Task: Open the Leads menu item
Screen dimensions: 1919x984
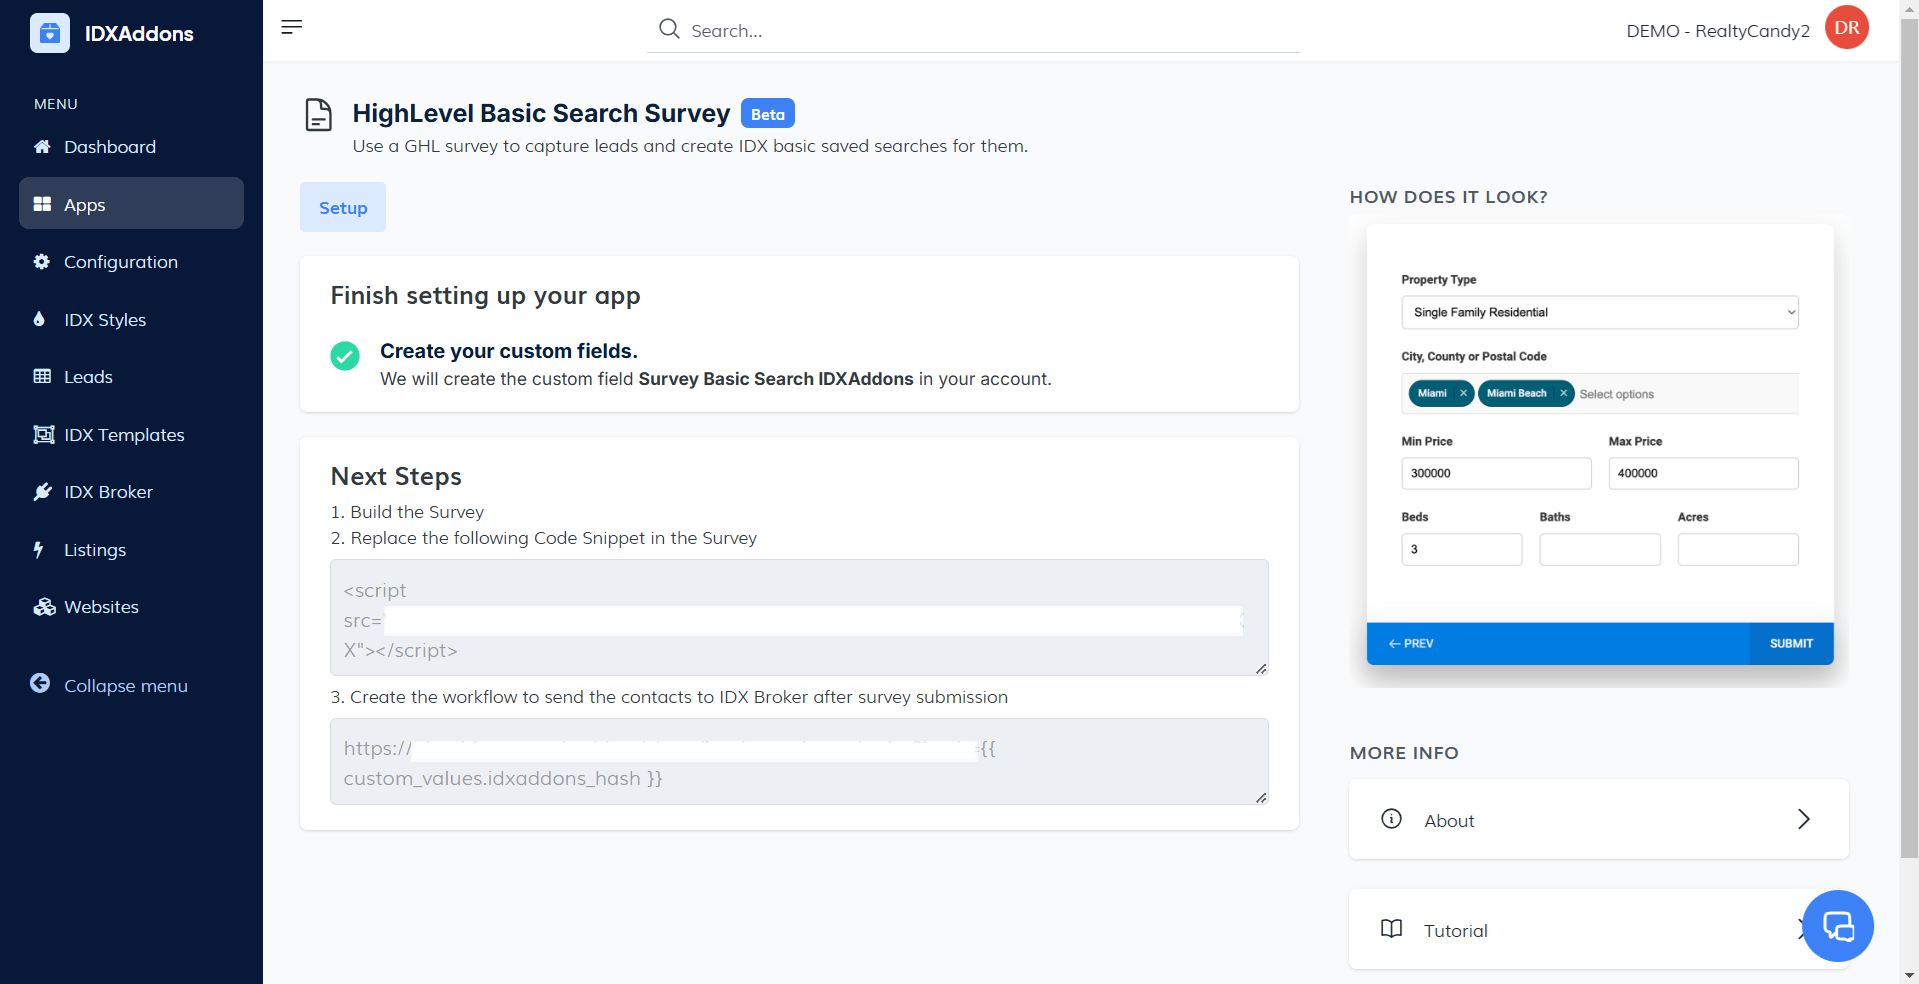Action: point(88,377)
